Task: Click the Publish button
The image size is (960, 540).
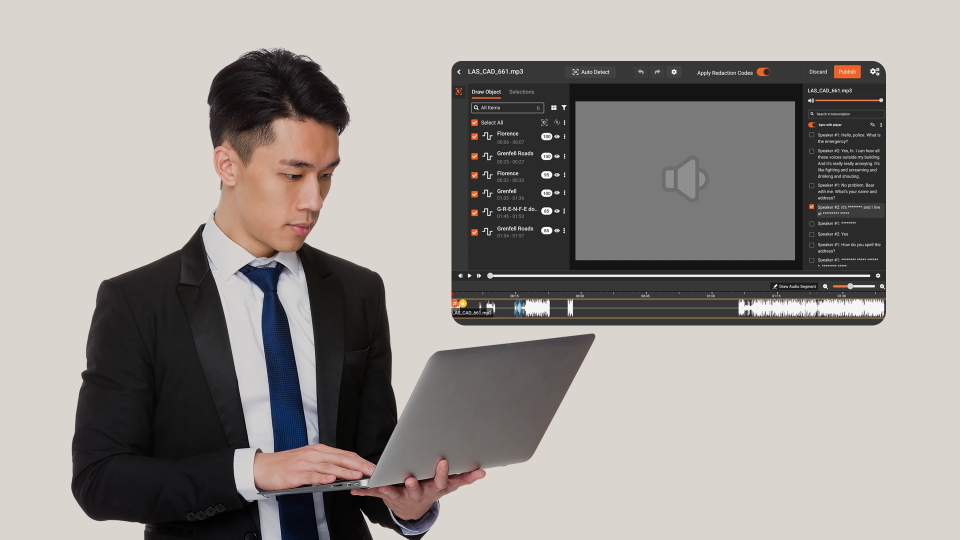Action: click(x=847, y=72)
